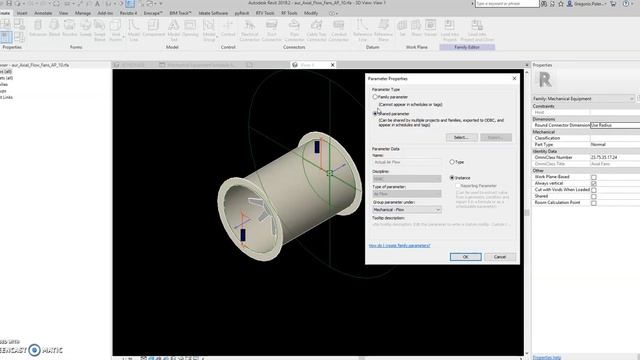Viewport: 640px width, 360px height.
Task: Select the Shared parameter radio button
Action: [375, 114]
